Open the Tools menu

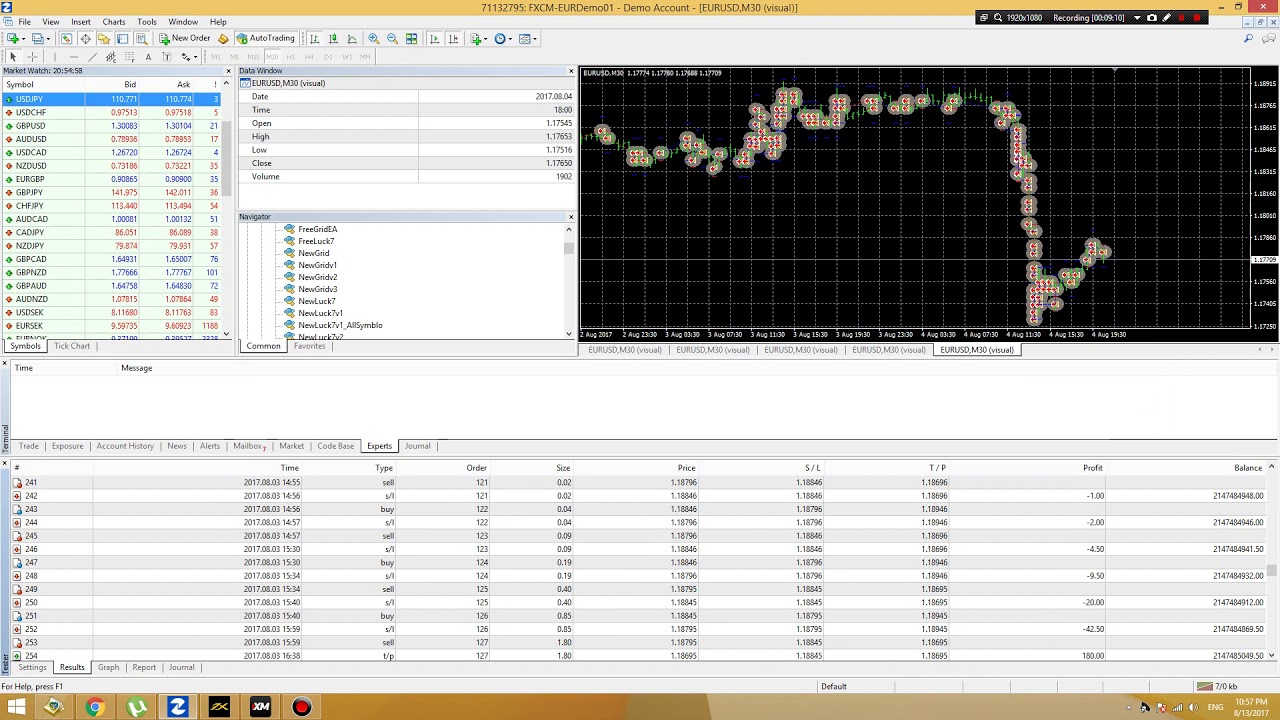[147, 21]
